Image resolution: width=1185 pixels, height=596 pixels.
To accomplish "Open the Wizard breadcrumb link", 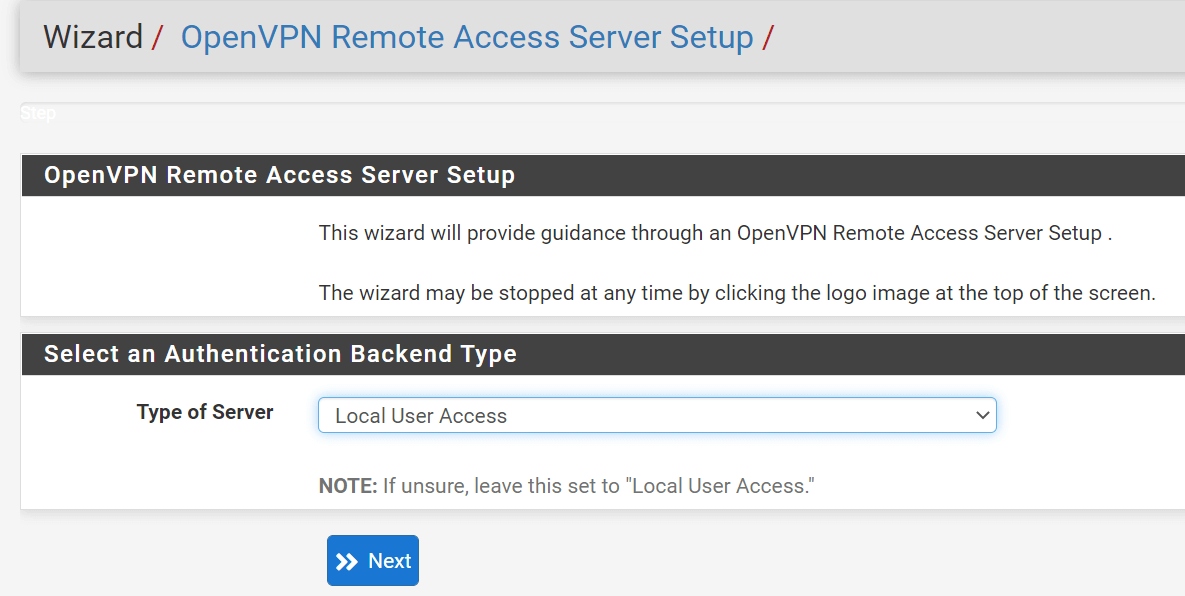I will pyautogui.click(x=91, y=37).
